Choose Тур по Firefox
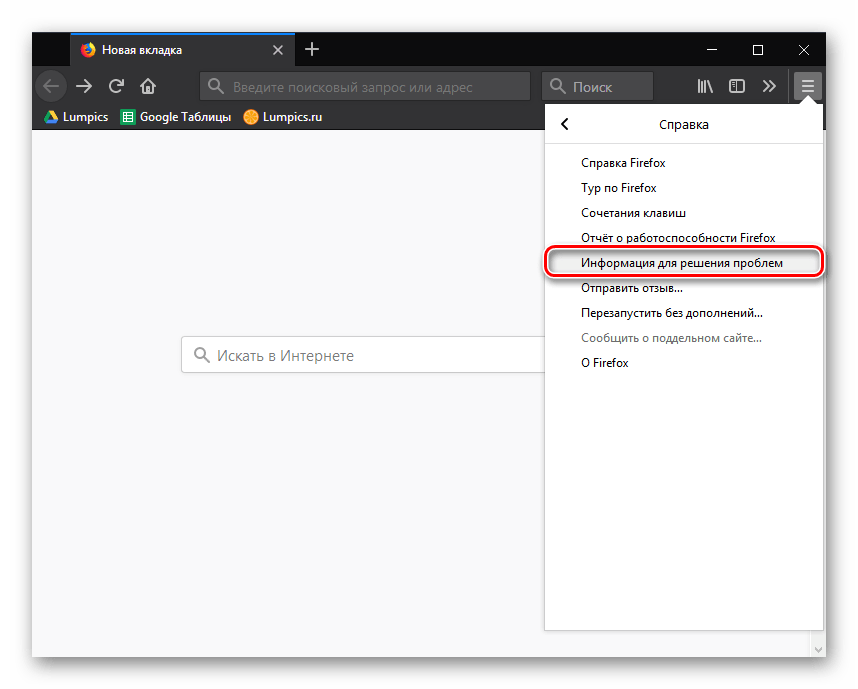 pyautogui.click(x=619, y=188)
